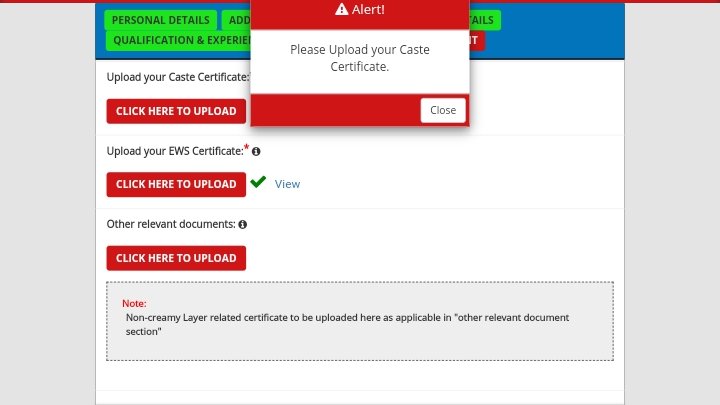Image resolution: width=720 pixels, height=405 pixels.
Task: Open the partially hidden ADD tab
Action: pos(236,20)
